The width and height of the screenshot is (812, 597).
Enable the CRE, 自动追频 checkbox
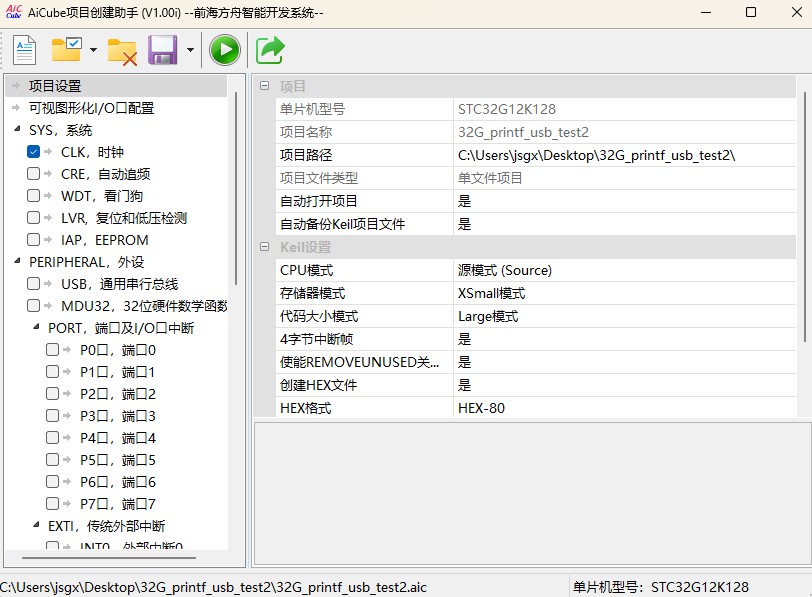pyautogui.click(x=33, y=173)
